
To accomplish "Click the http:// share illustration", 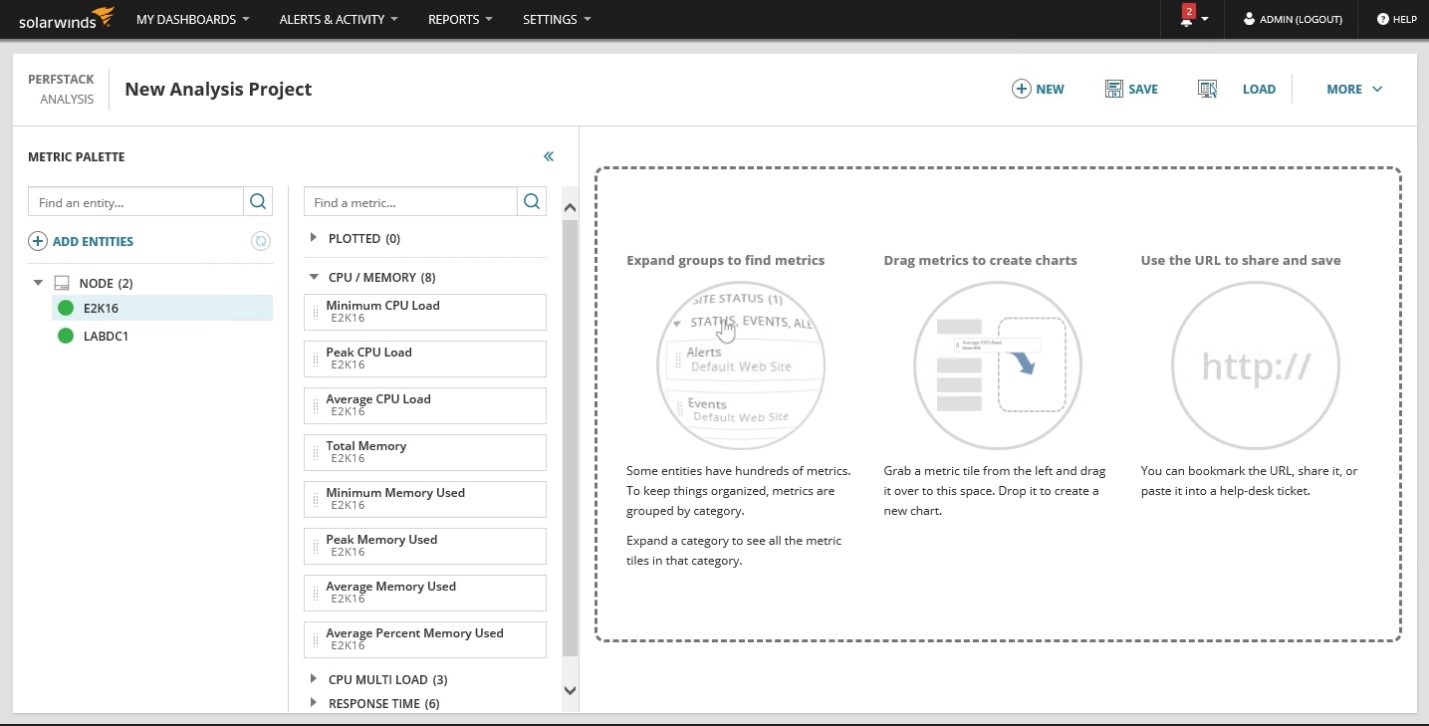I will point(1255,366).
